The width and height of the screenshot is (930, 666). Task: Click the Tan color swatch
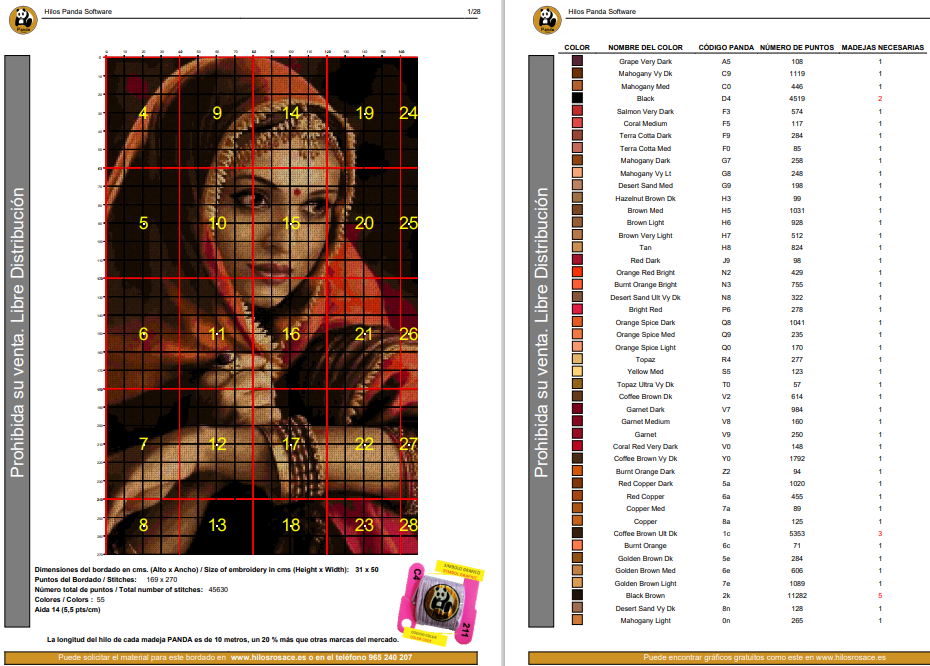(x=577, y=247)
